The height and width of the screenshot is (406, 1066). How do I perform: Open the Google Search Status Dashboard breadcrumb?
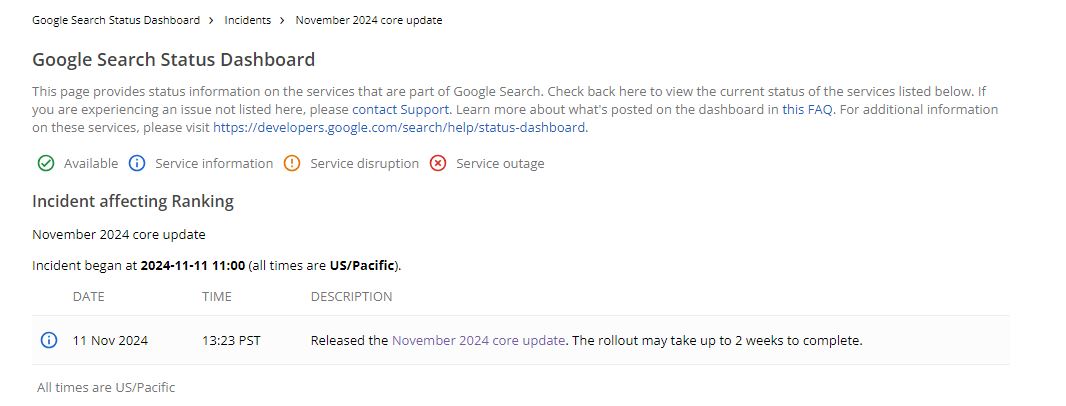115,20
